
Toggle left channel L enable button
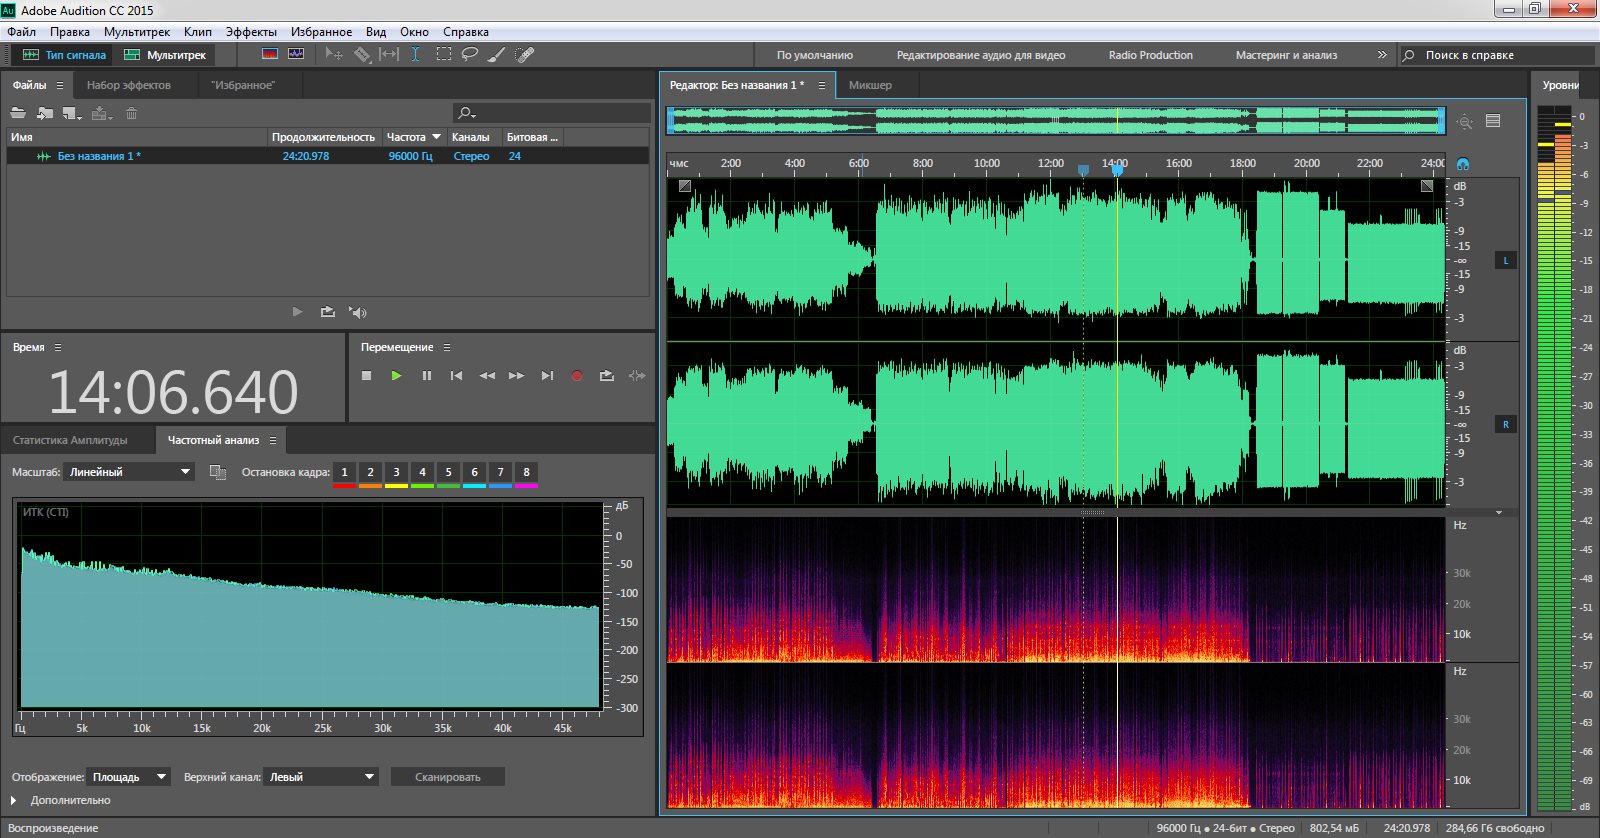(1505, 261)
